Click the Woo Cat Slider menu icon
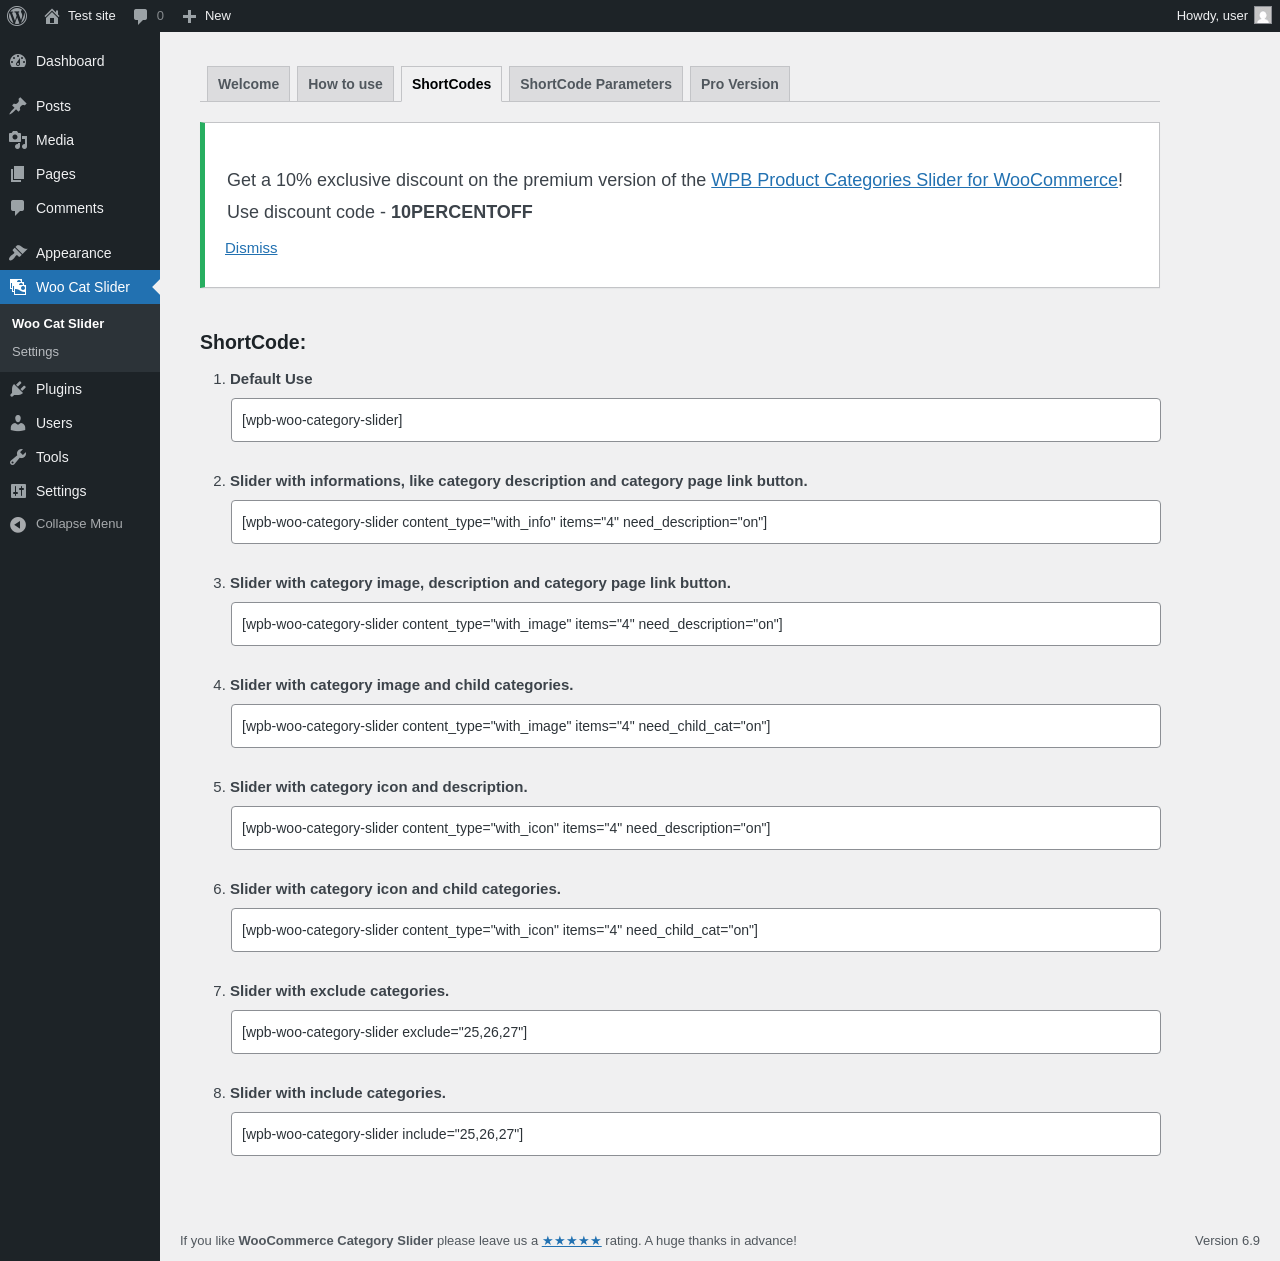This screenshot has height=1261, width=1280. pos(18,287)
